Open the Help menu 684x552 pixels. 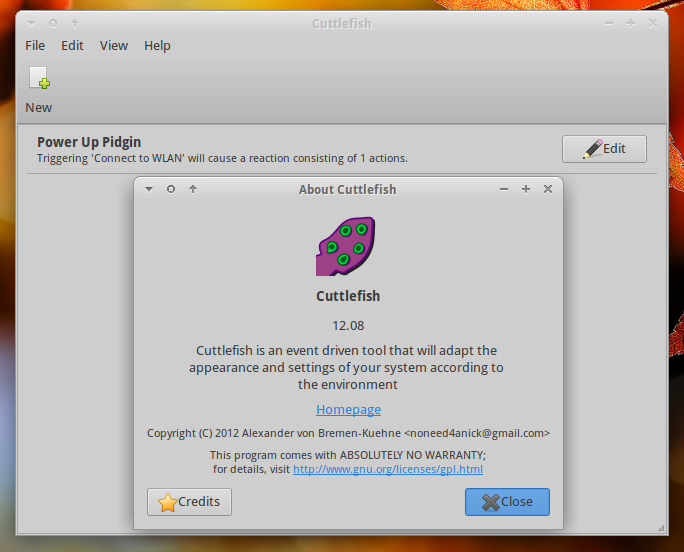pyautogui.click(x=157, y=45)
